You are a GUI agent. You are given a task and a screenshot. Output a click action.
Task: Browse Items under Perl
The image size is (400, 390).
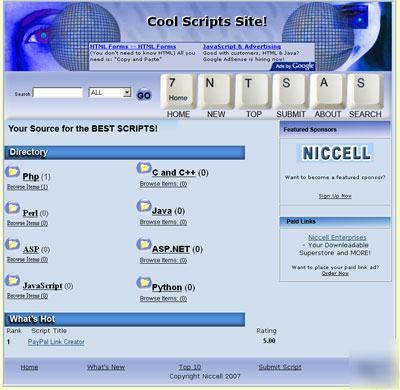pyautogui.click(x=27, y=223)
